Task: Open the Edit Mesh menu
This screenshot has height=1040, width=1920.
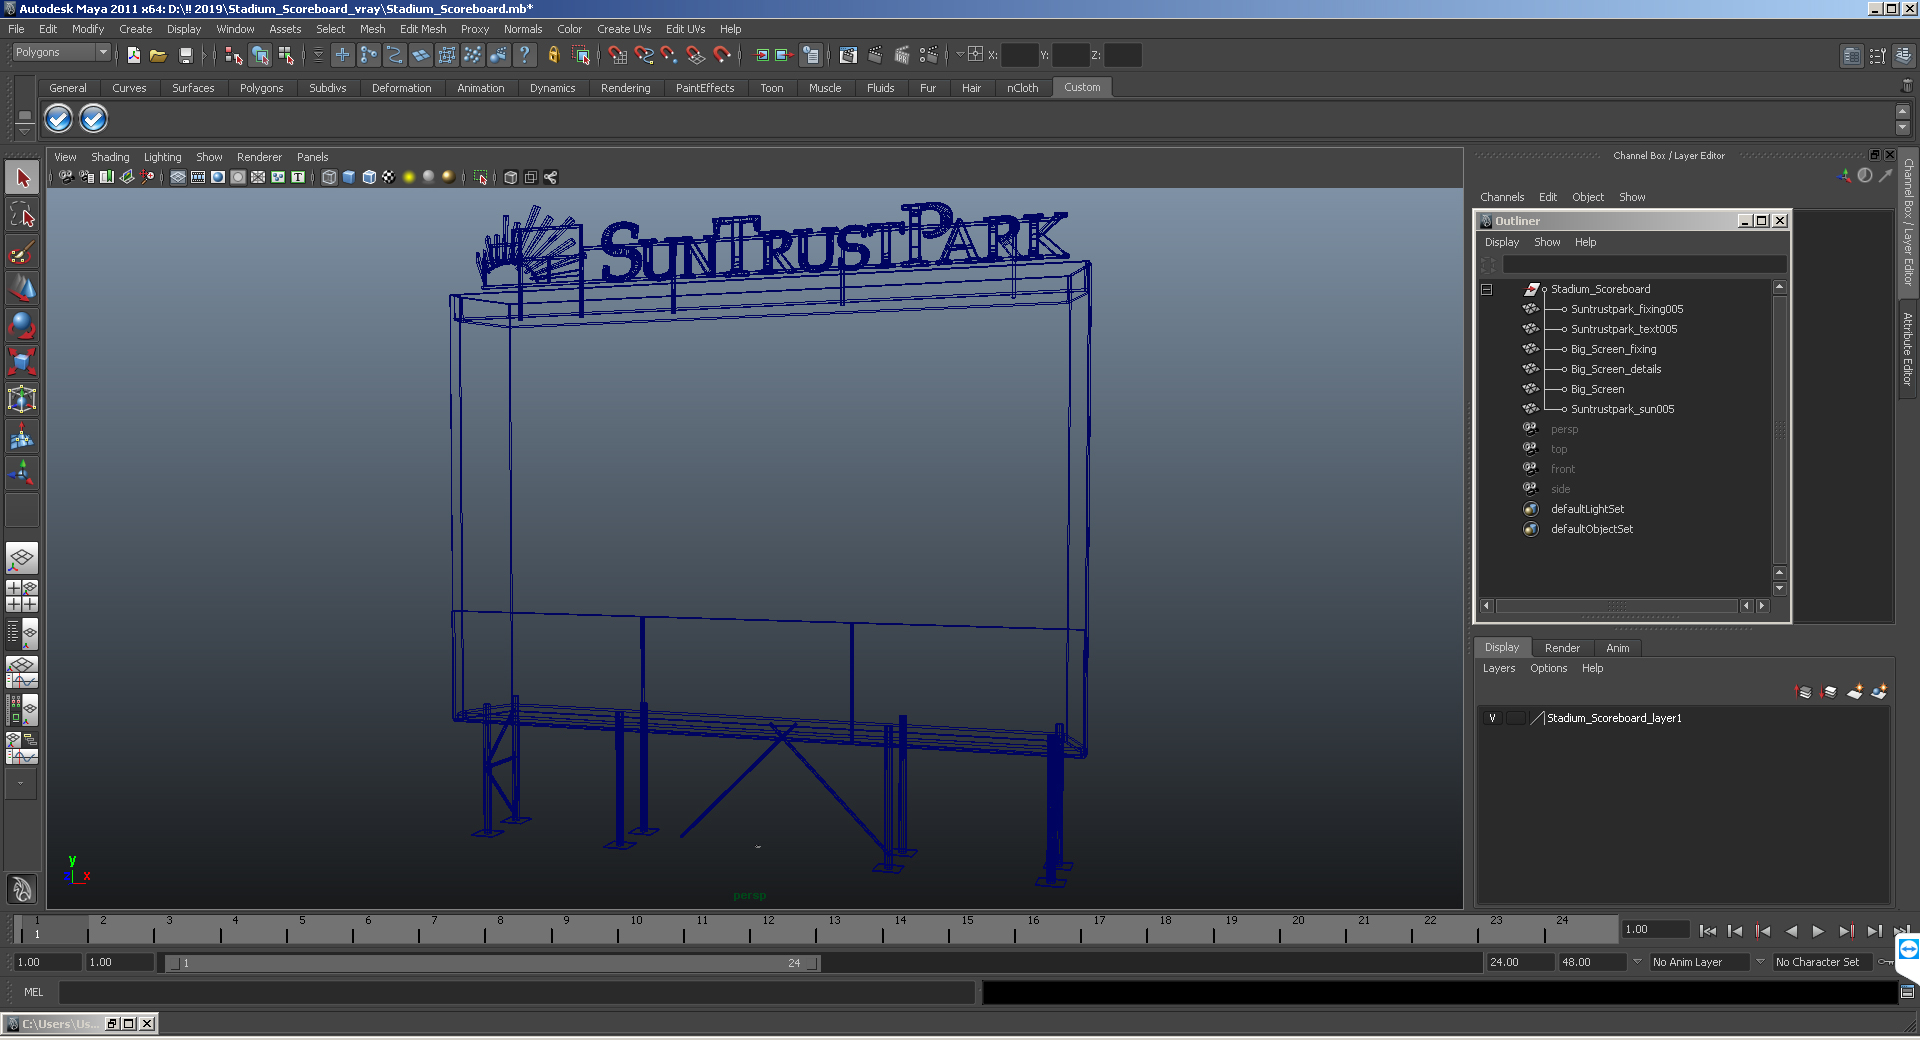Action: pyautogui.click(x=423, y=29)
